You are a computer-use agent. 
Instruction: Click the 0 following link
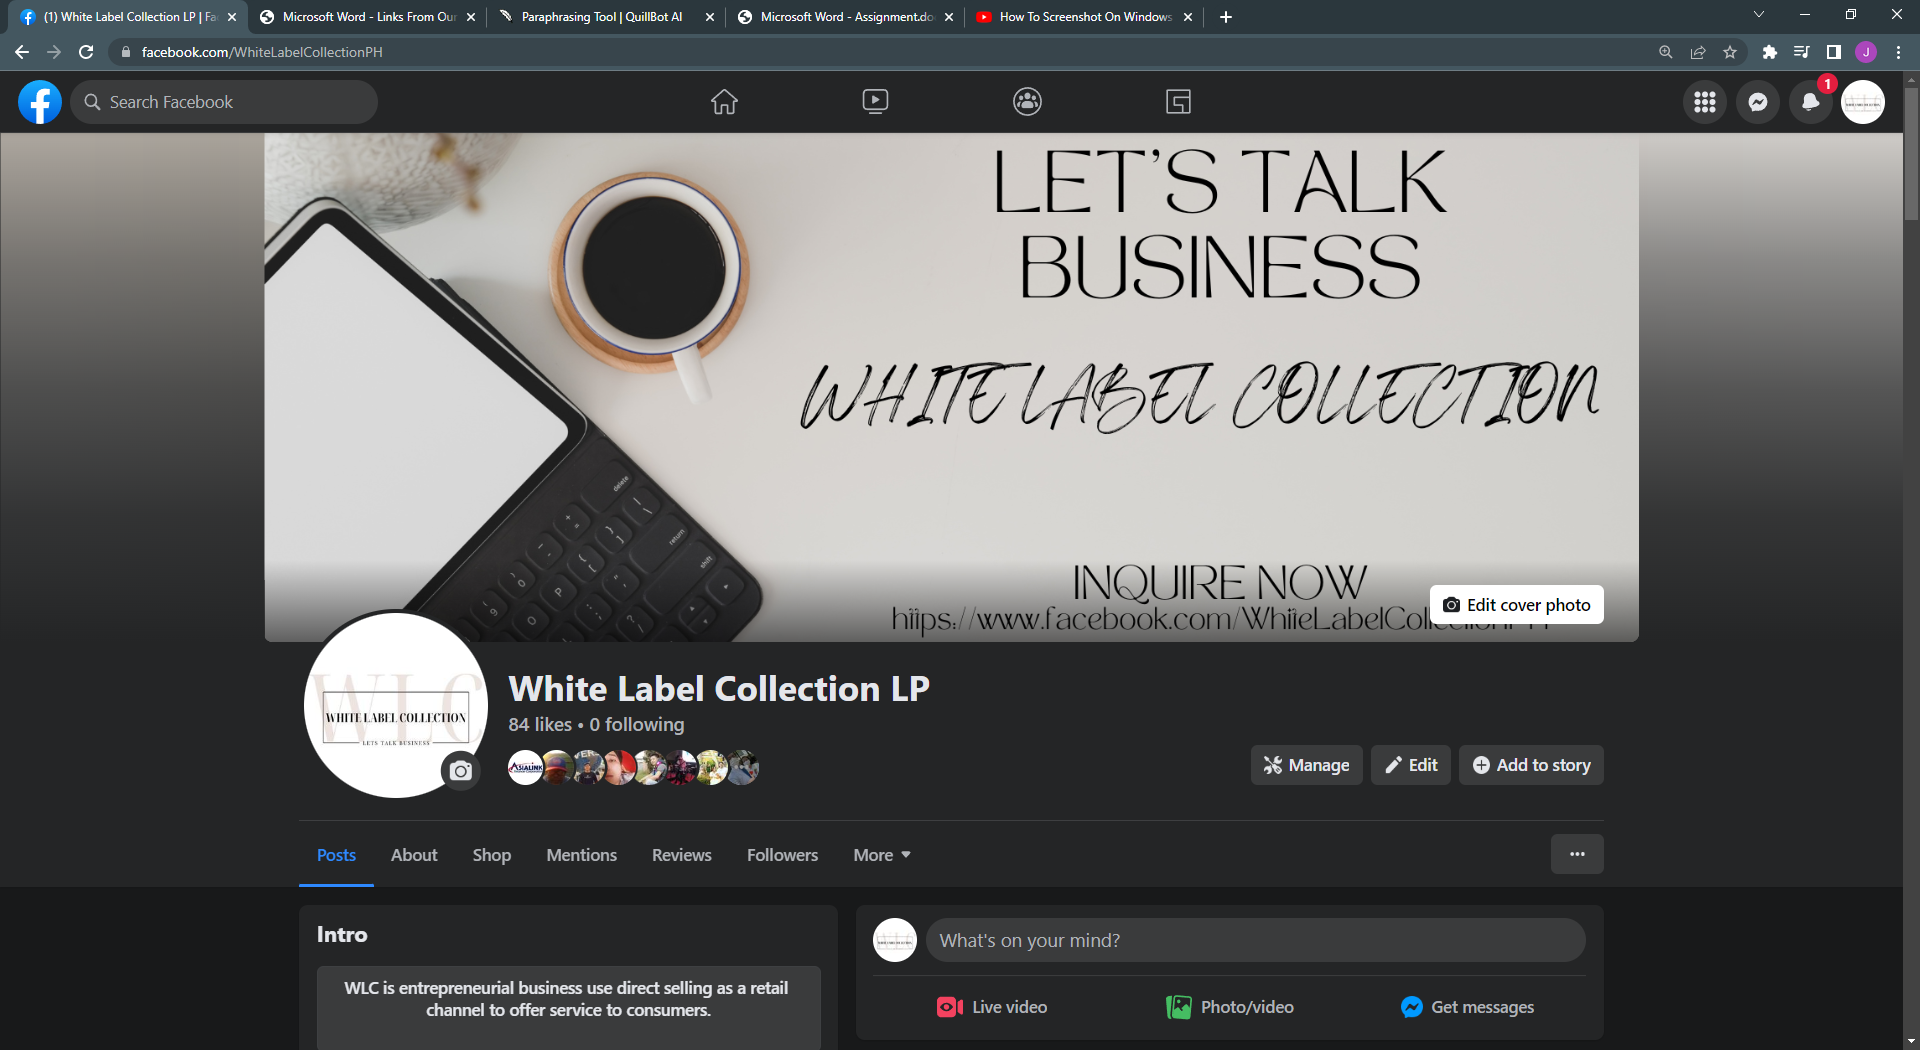(637, 724)
